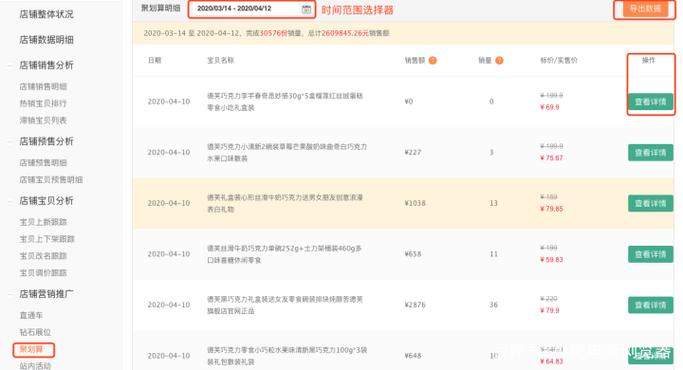The width and height of the screenshot is (683, 370).
Task: Select the 店铺营销推广 sidebar heading
Action: point(47,294)
